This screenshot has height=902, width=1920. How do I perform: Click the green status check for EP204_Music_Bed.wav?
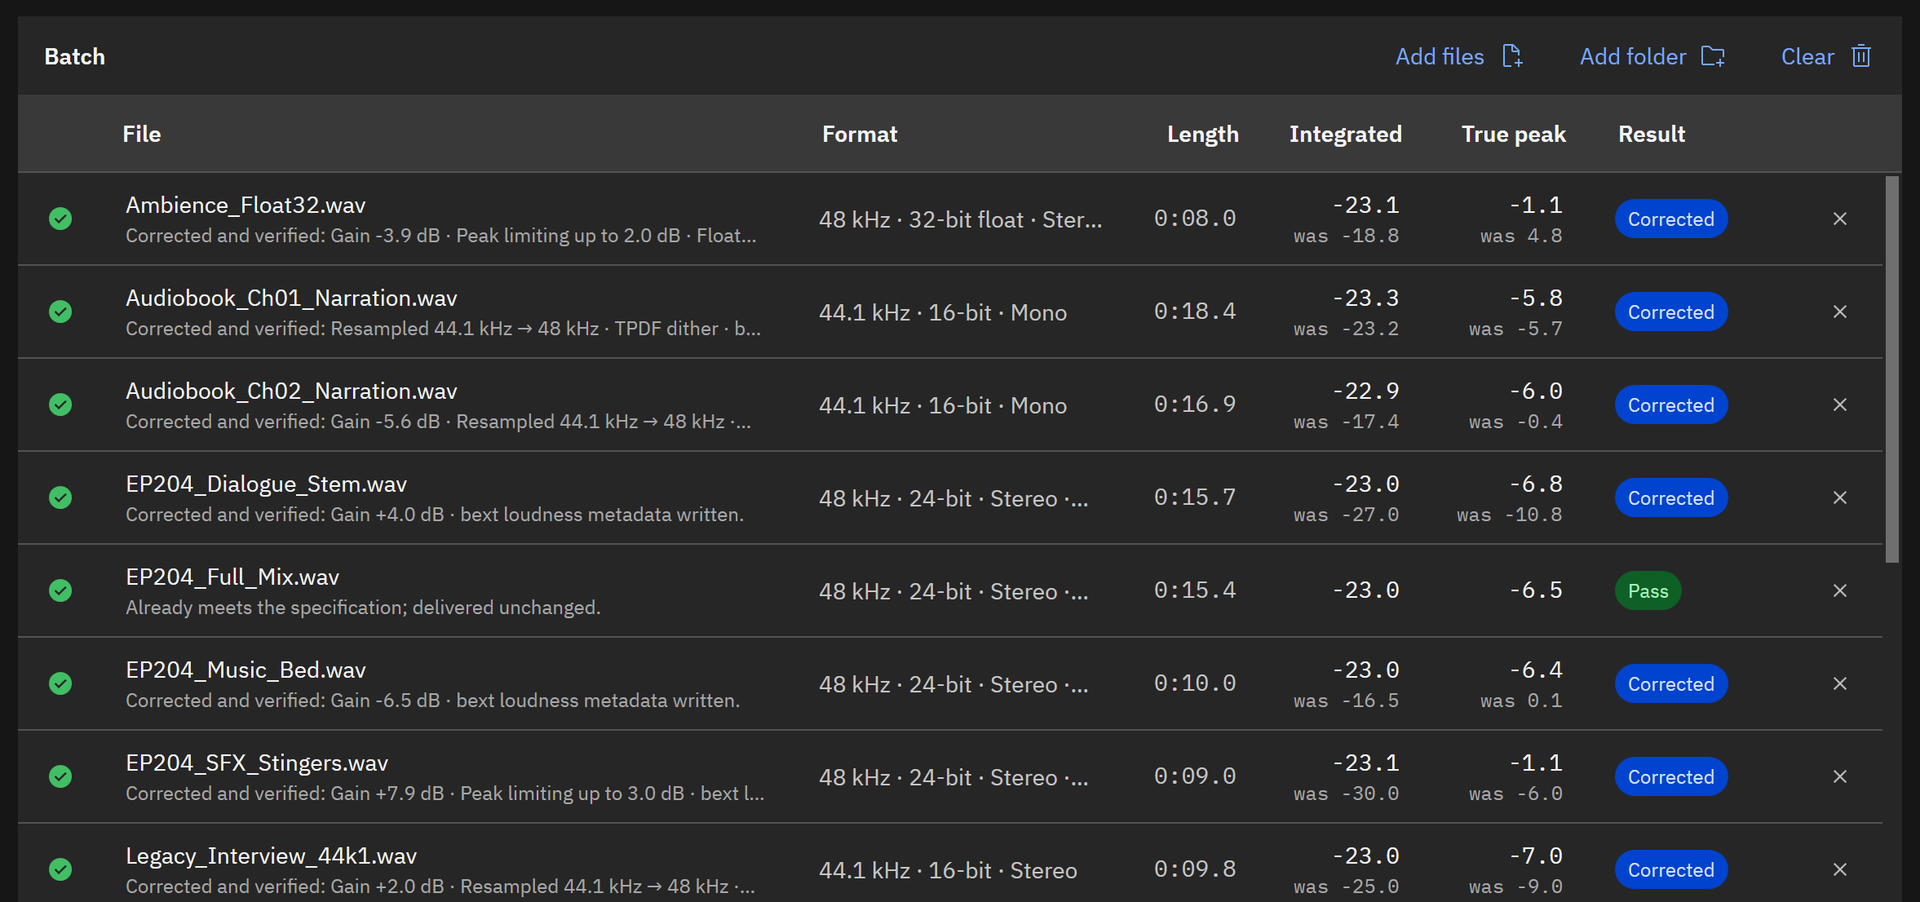[x=61, y=683]
